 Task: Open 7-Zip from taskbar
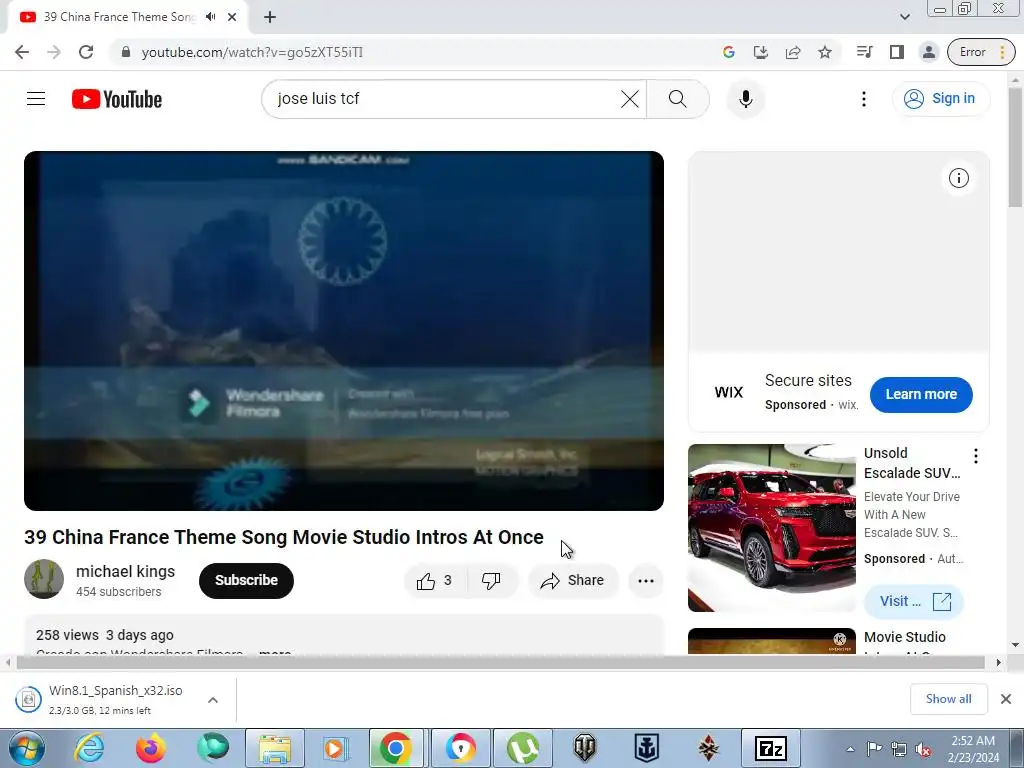pyautogui.click(x=771, y=748)
